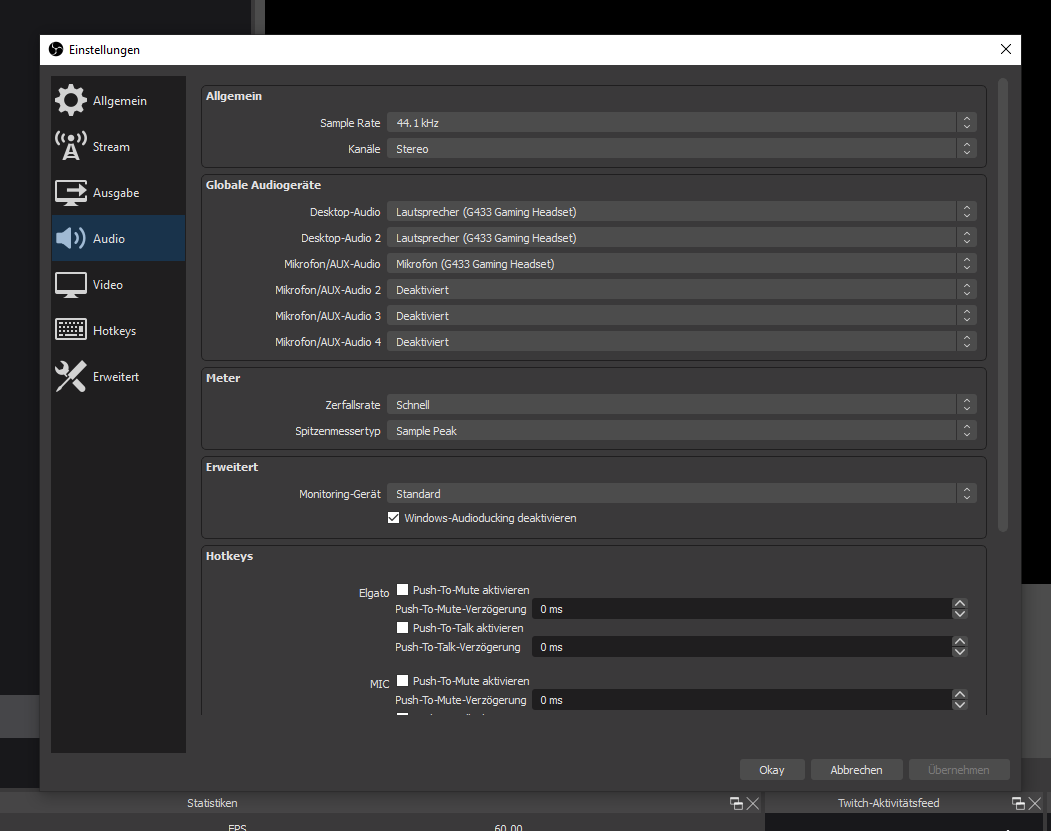Enable Push-To-Talk for Elgato
1051x831 pixels.
pos(403,628)
